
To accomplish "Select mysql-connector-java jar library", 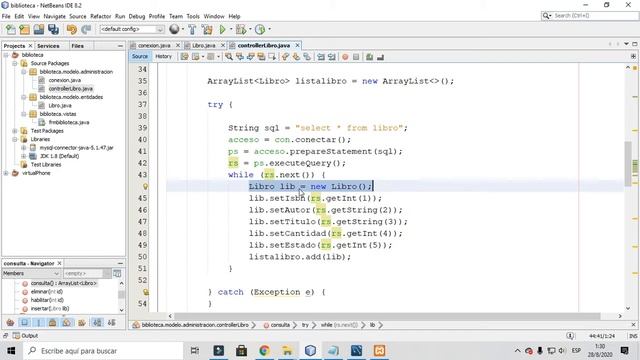I will coord(76,148).
